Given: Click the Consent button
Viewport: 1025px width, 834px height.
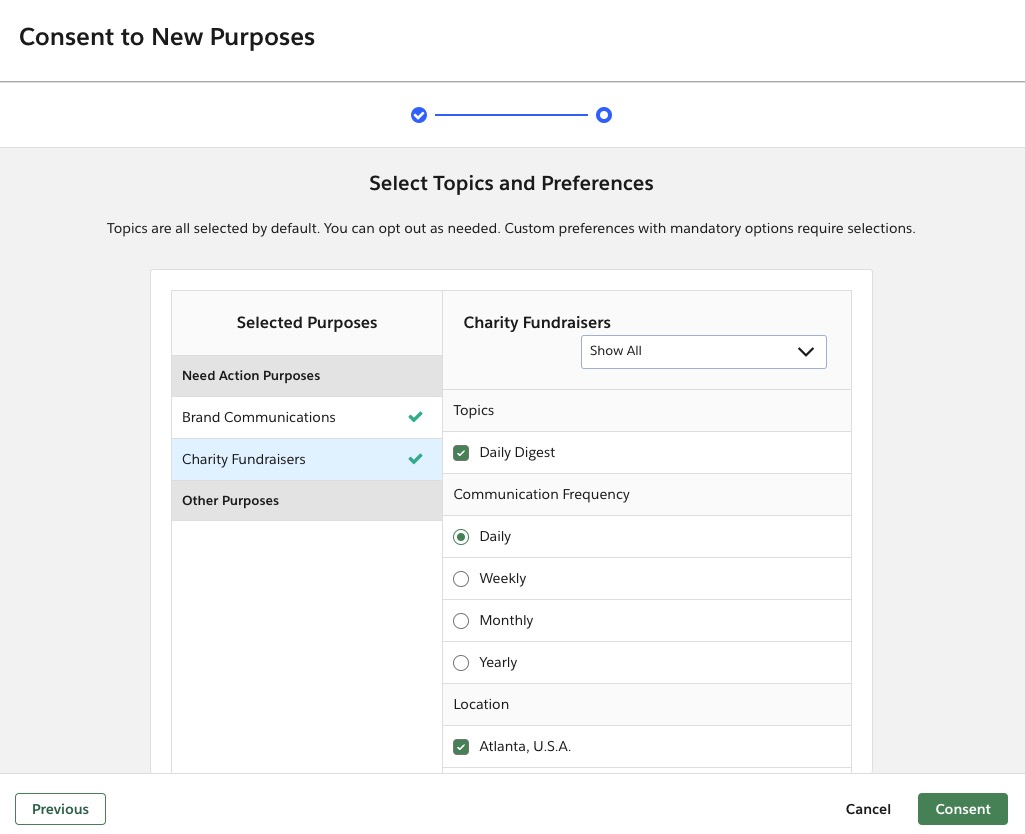Looking at the screenshot, I should [962, 809].
